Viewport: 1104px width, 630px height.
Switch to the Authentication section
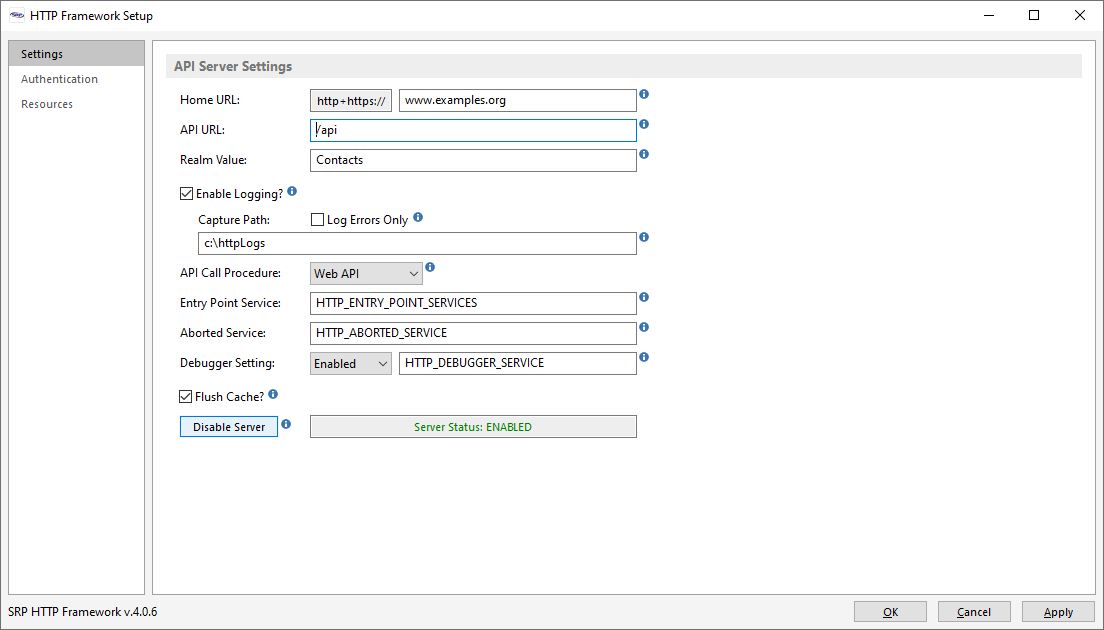[60, 79]
